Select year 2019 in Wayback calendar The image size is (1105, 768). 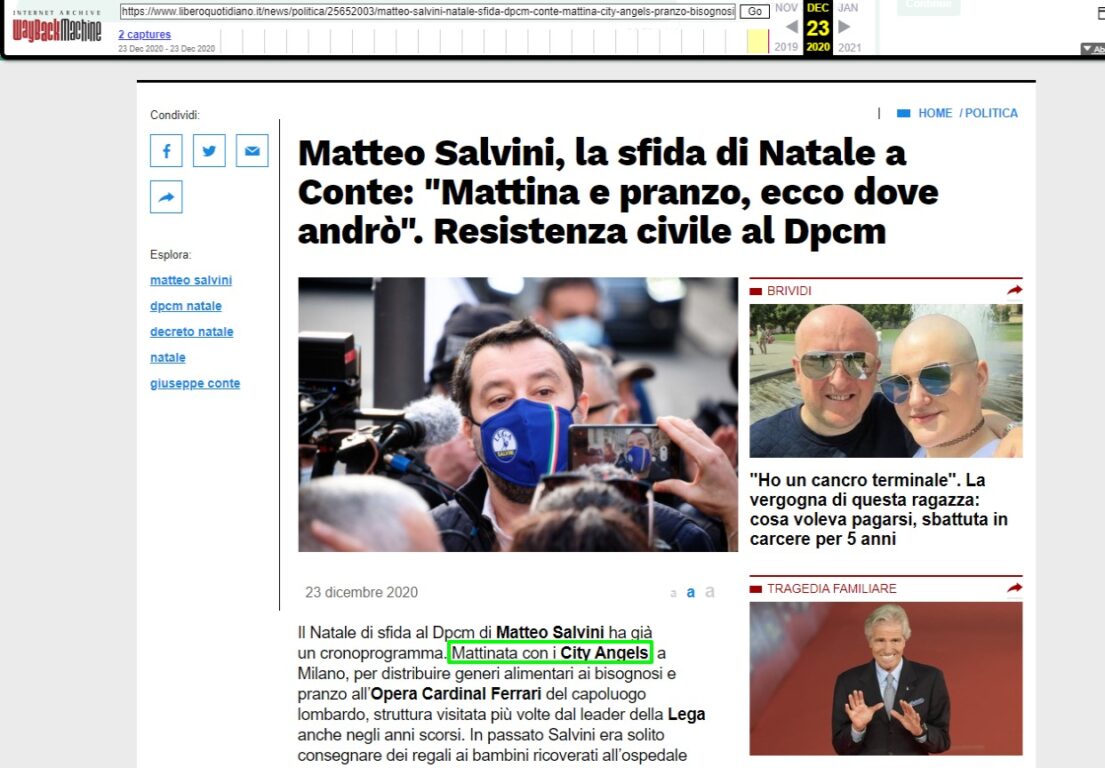786,47
